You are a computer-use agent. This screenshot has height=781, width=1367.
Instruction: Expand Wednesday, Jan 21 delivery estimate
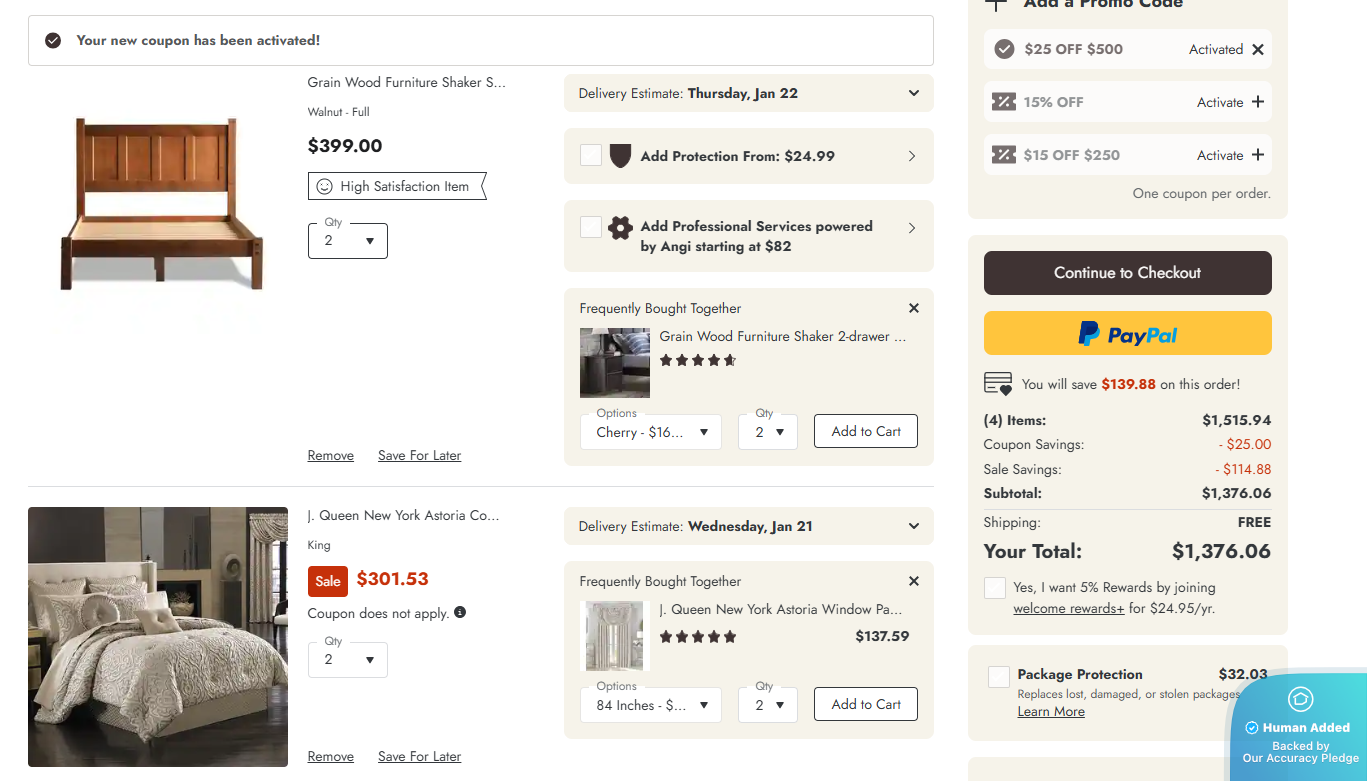[913, 526]
